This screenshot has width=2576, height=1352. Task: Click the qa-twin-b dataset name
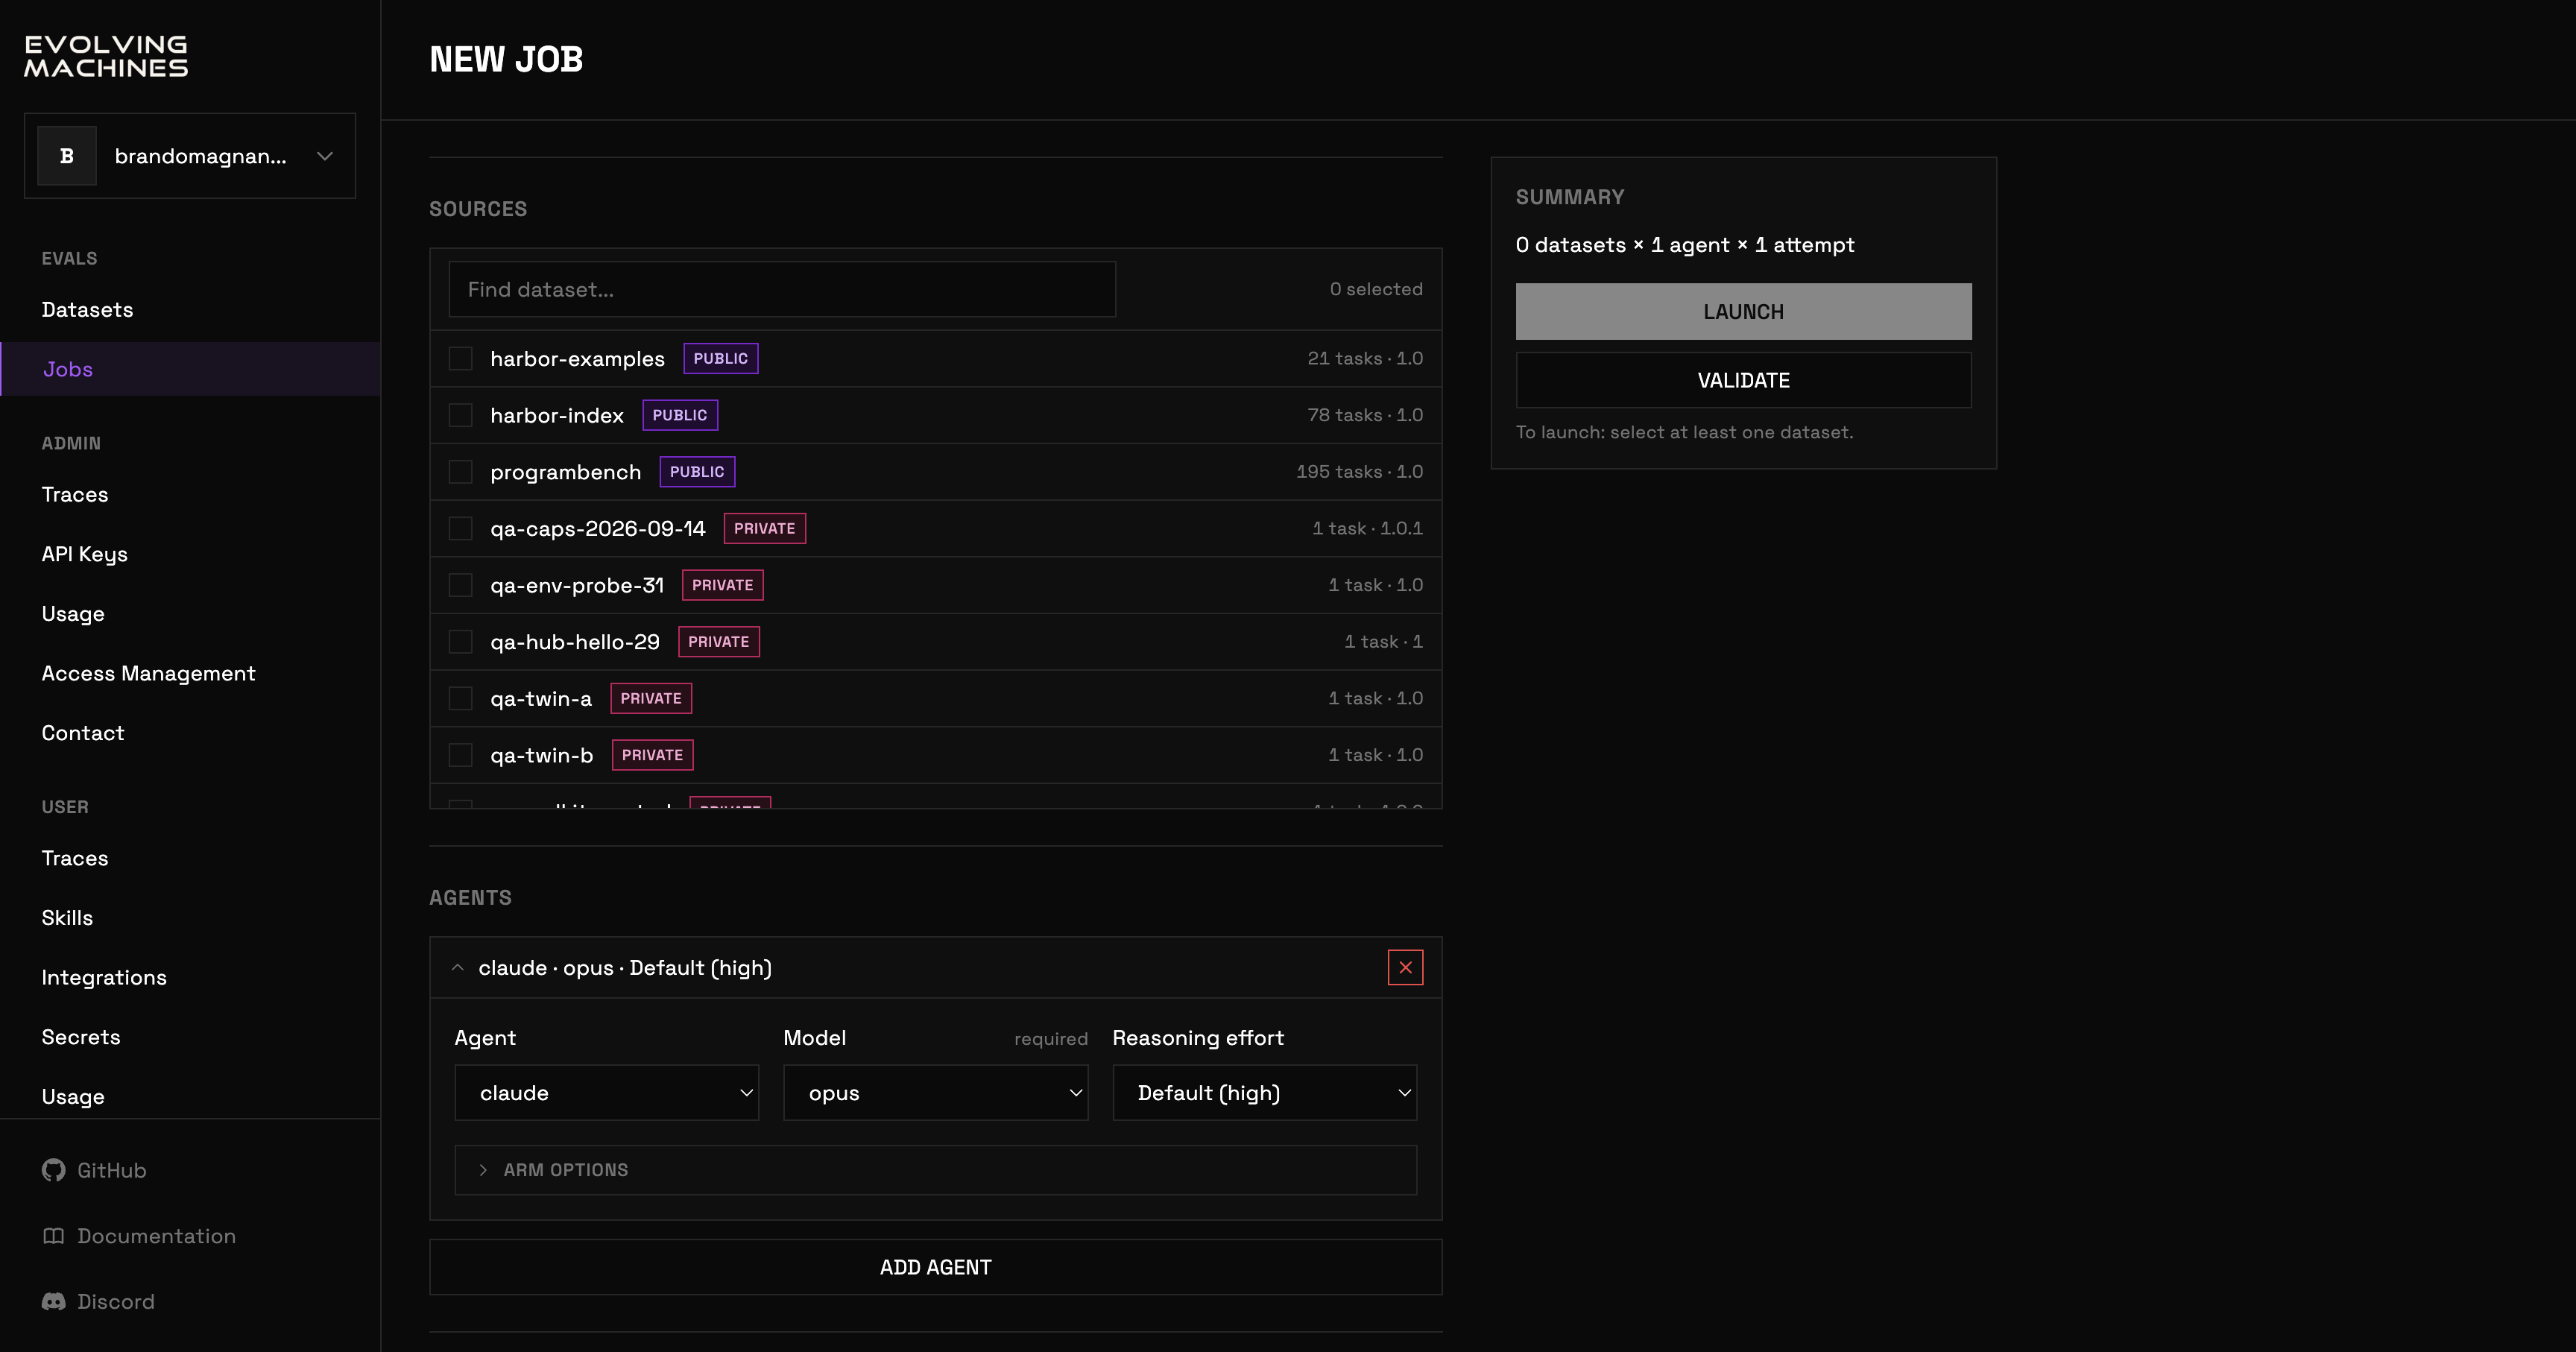click(541, 755)
